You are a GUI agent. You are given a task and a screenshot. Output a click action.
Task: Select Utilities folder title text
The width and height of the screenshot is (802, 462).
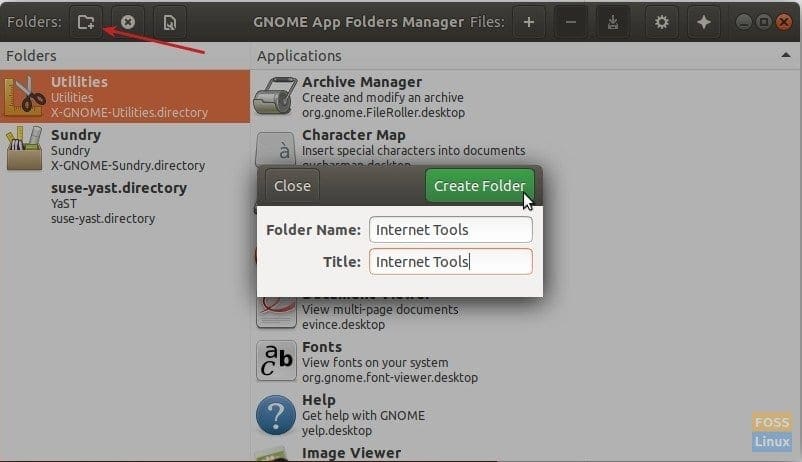79,82
